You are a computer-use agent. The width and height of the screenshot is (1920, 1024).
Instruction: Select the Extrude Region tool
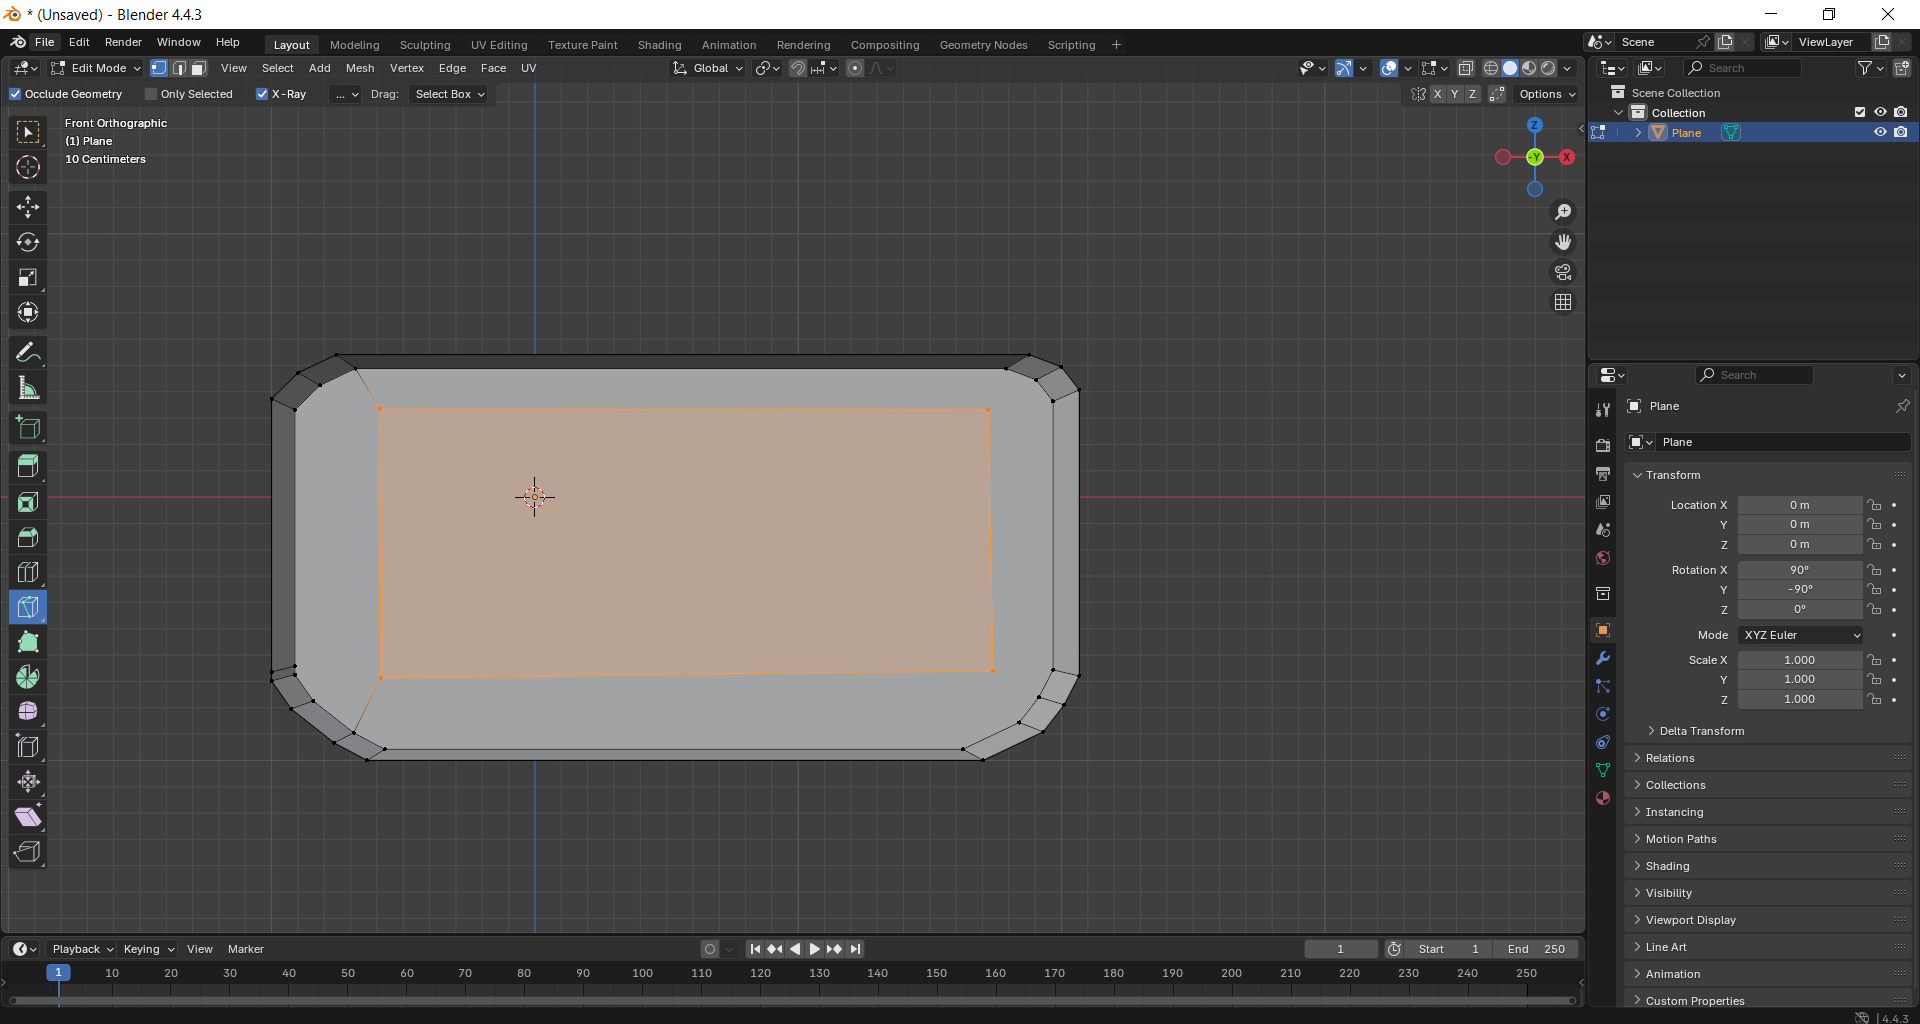pyautogui.click(x=28, y=466)
